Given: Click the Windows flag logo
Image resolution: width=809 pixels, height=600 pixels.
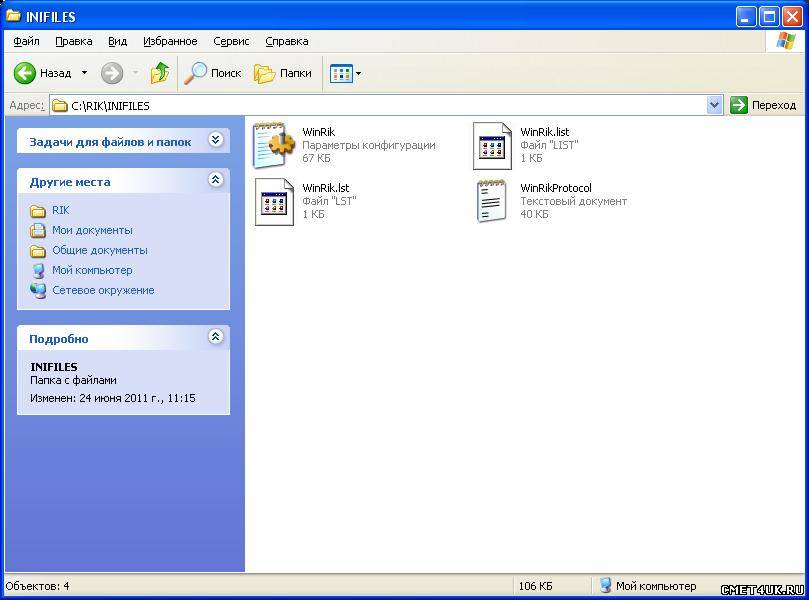Looking at the screenshot, I should click(x=785, y=41).
